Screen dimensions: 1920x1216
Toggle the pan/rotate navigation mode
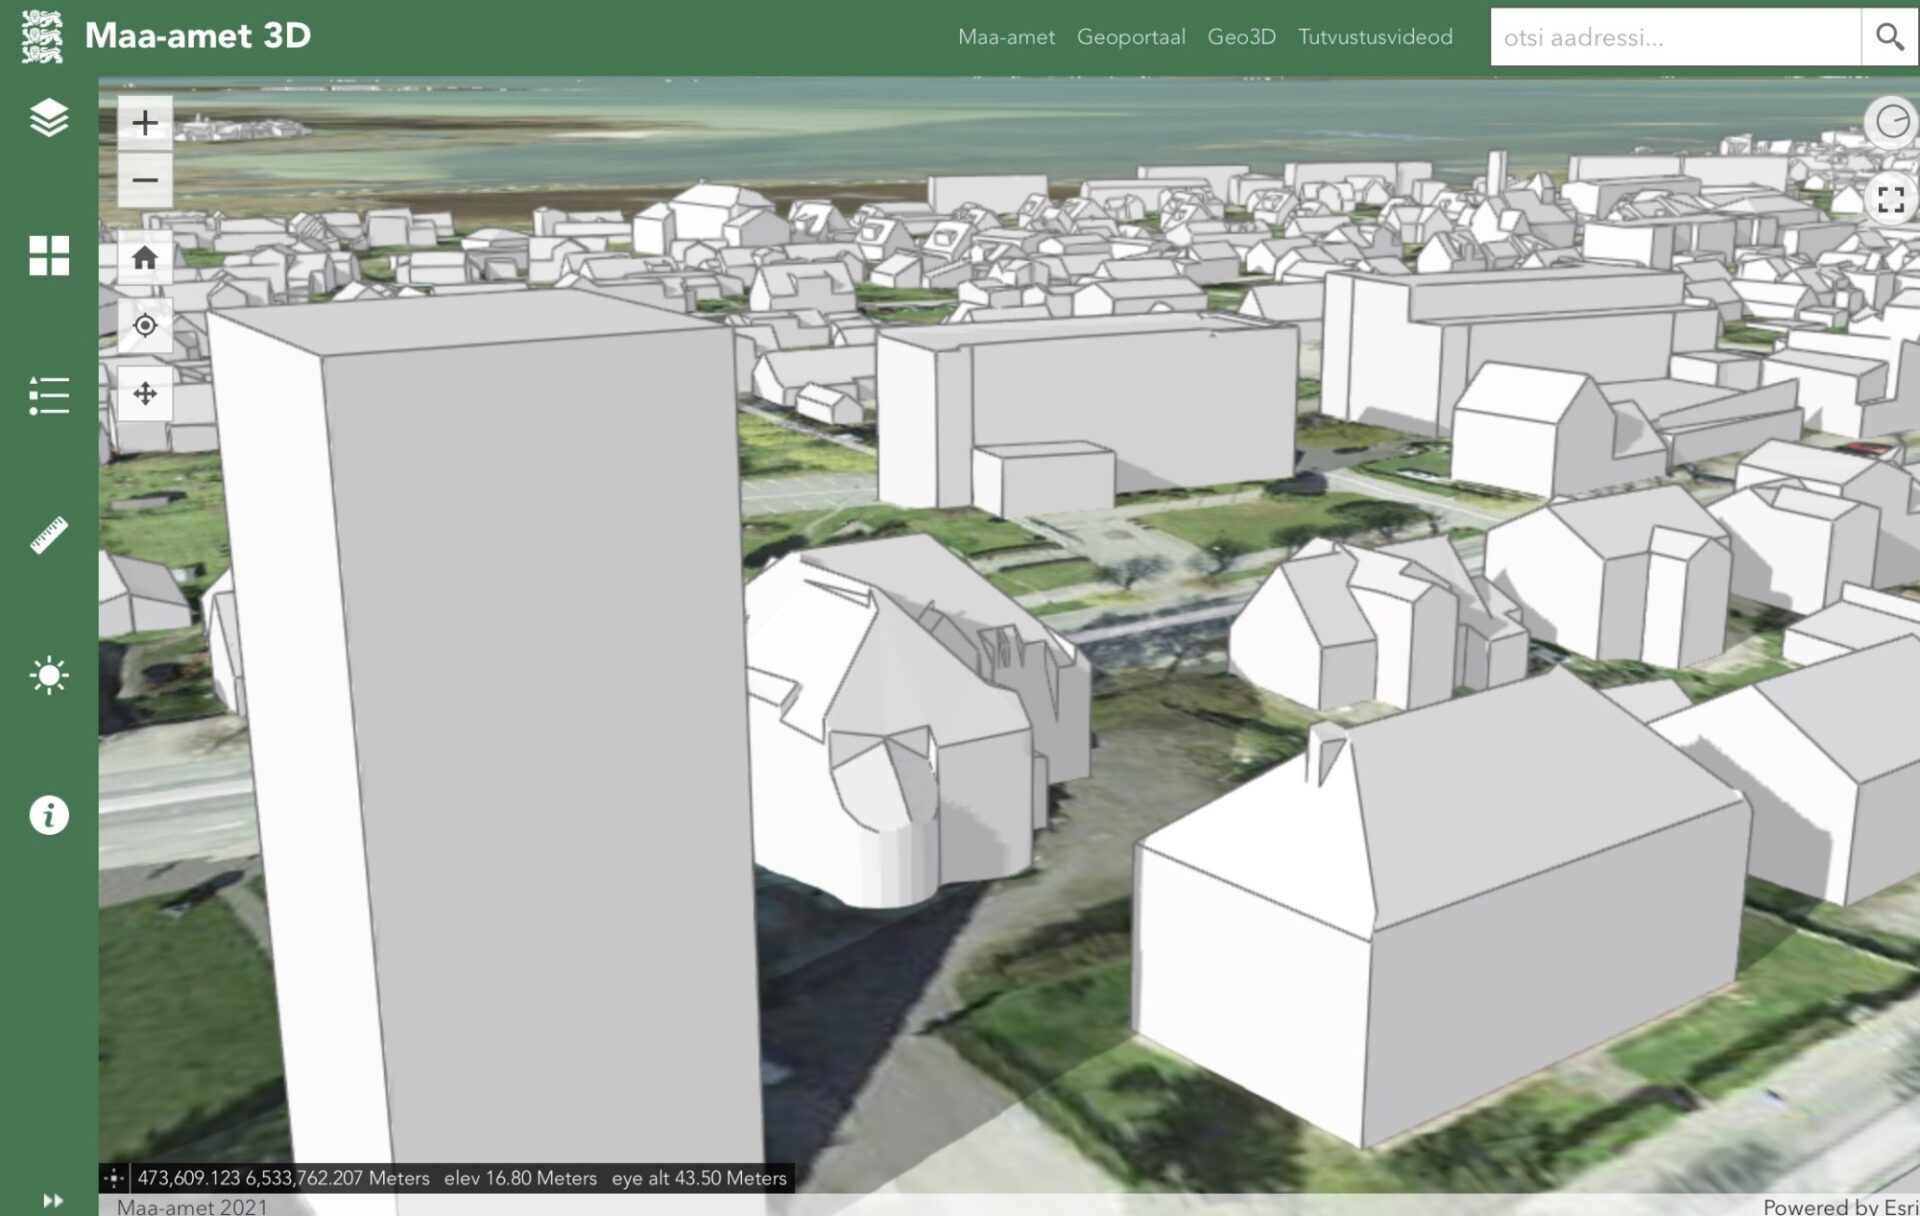145,393
